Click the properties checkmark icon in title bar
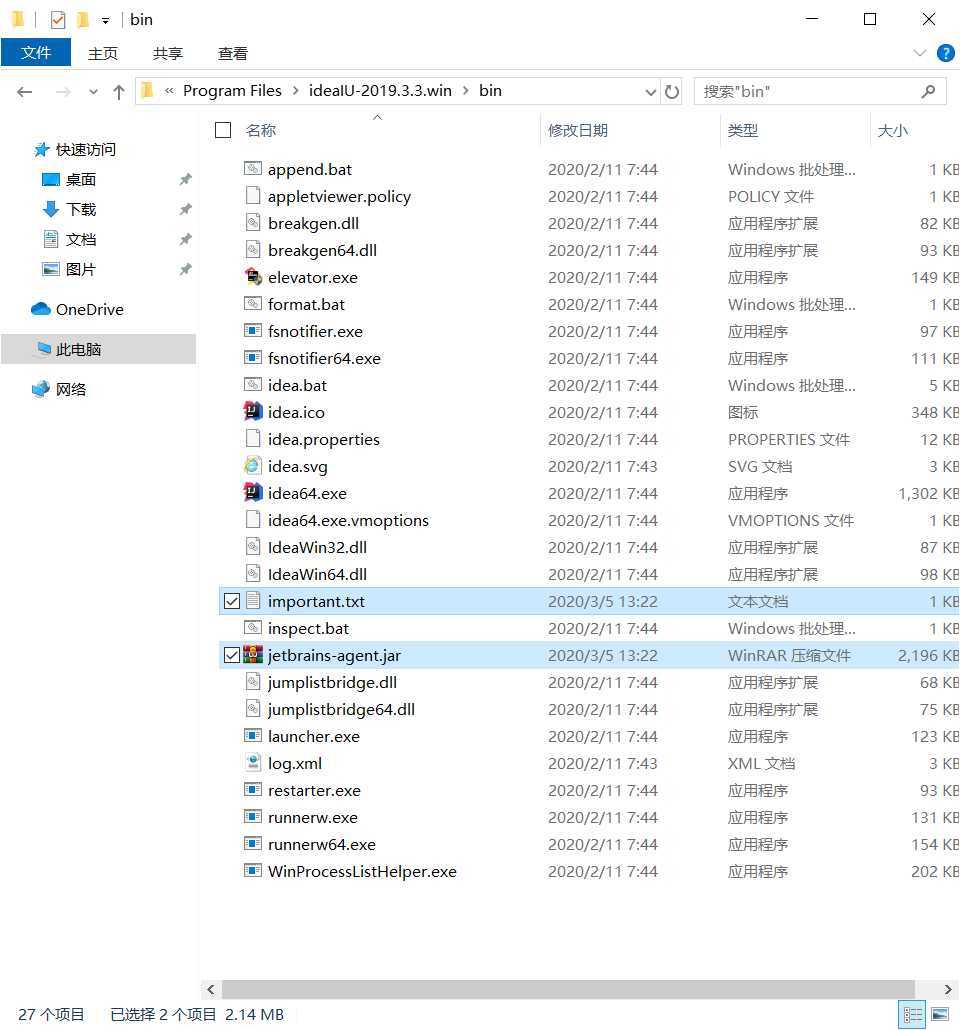The width and height of the screenshot is (960, 1030). 58,20
